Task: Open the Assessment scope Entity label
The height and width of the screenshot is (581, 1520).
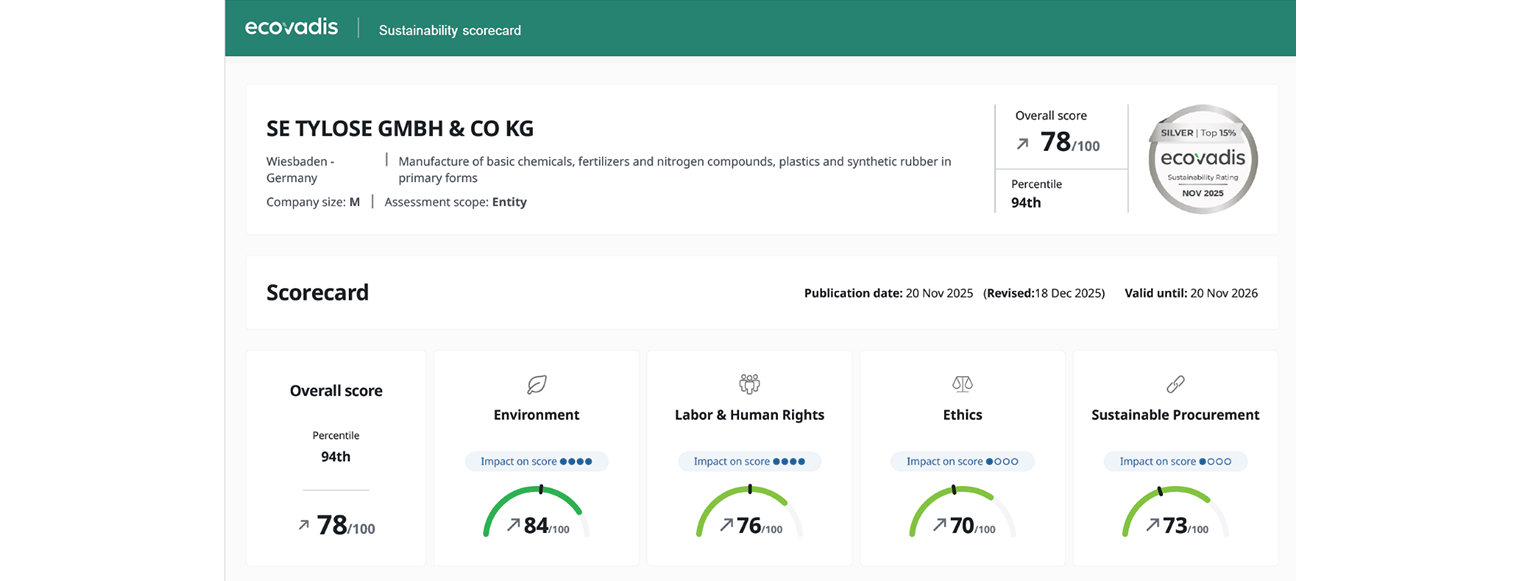Action: [456, 201]
